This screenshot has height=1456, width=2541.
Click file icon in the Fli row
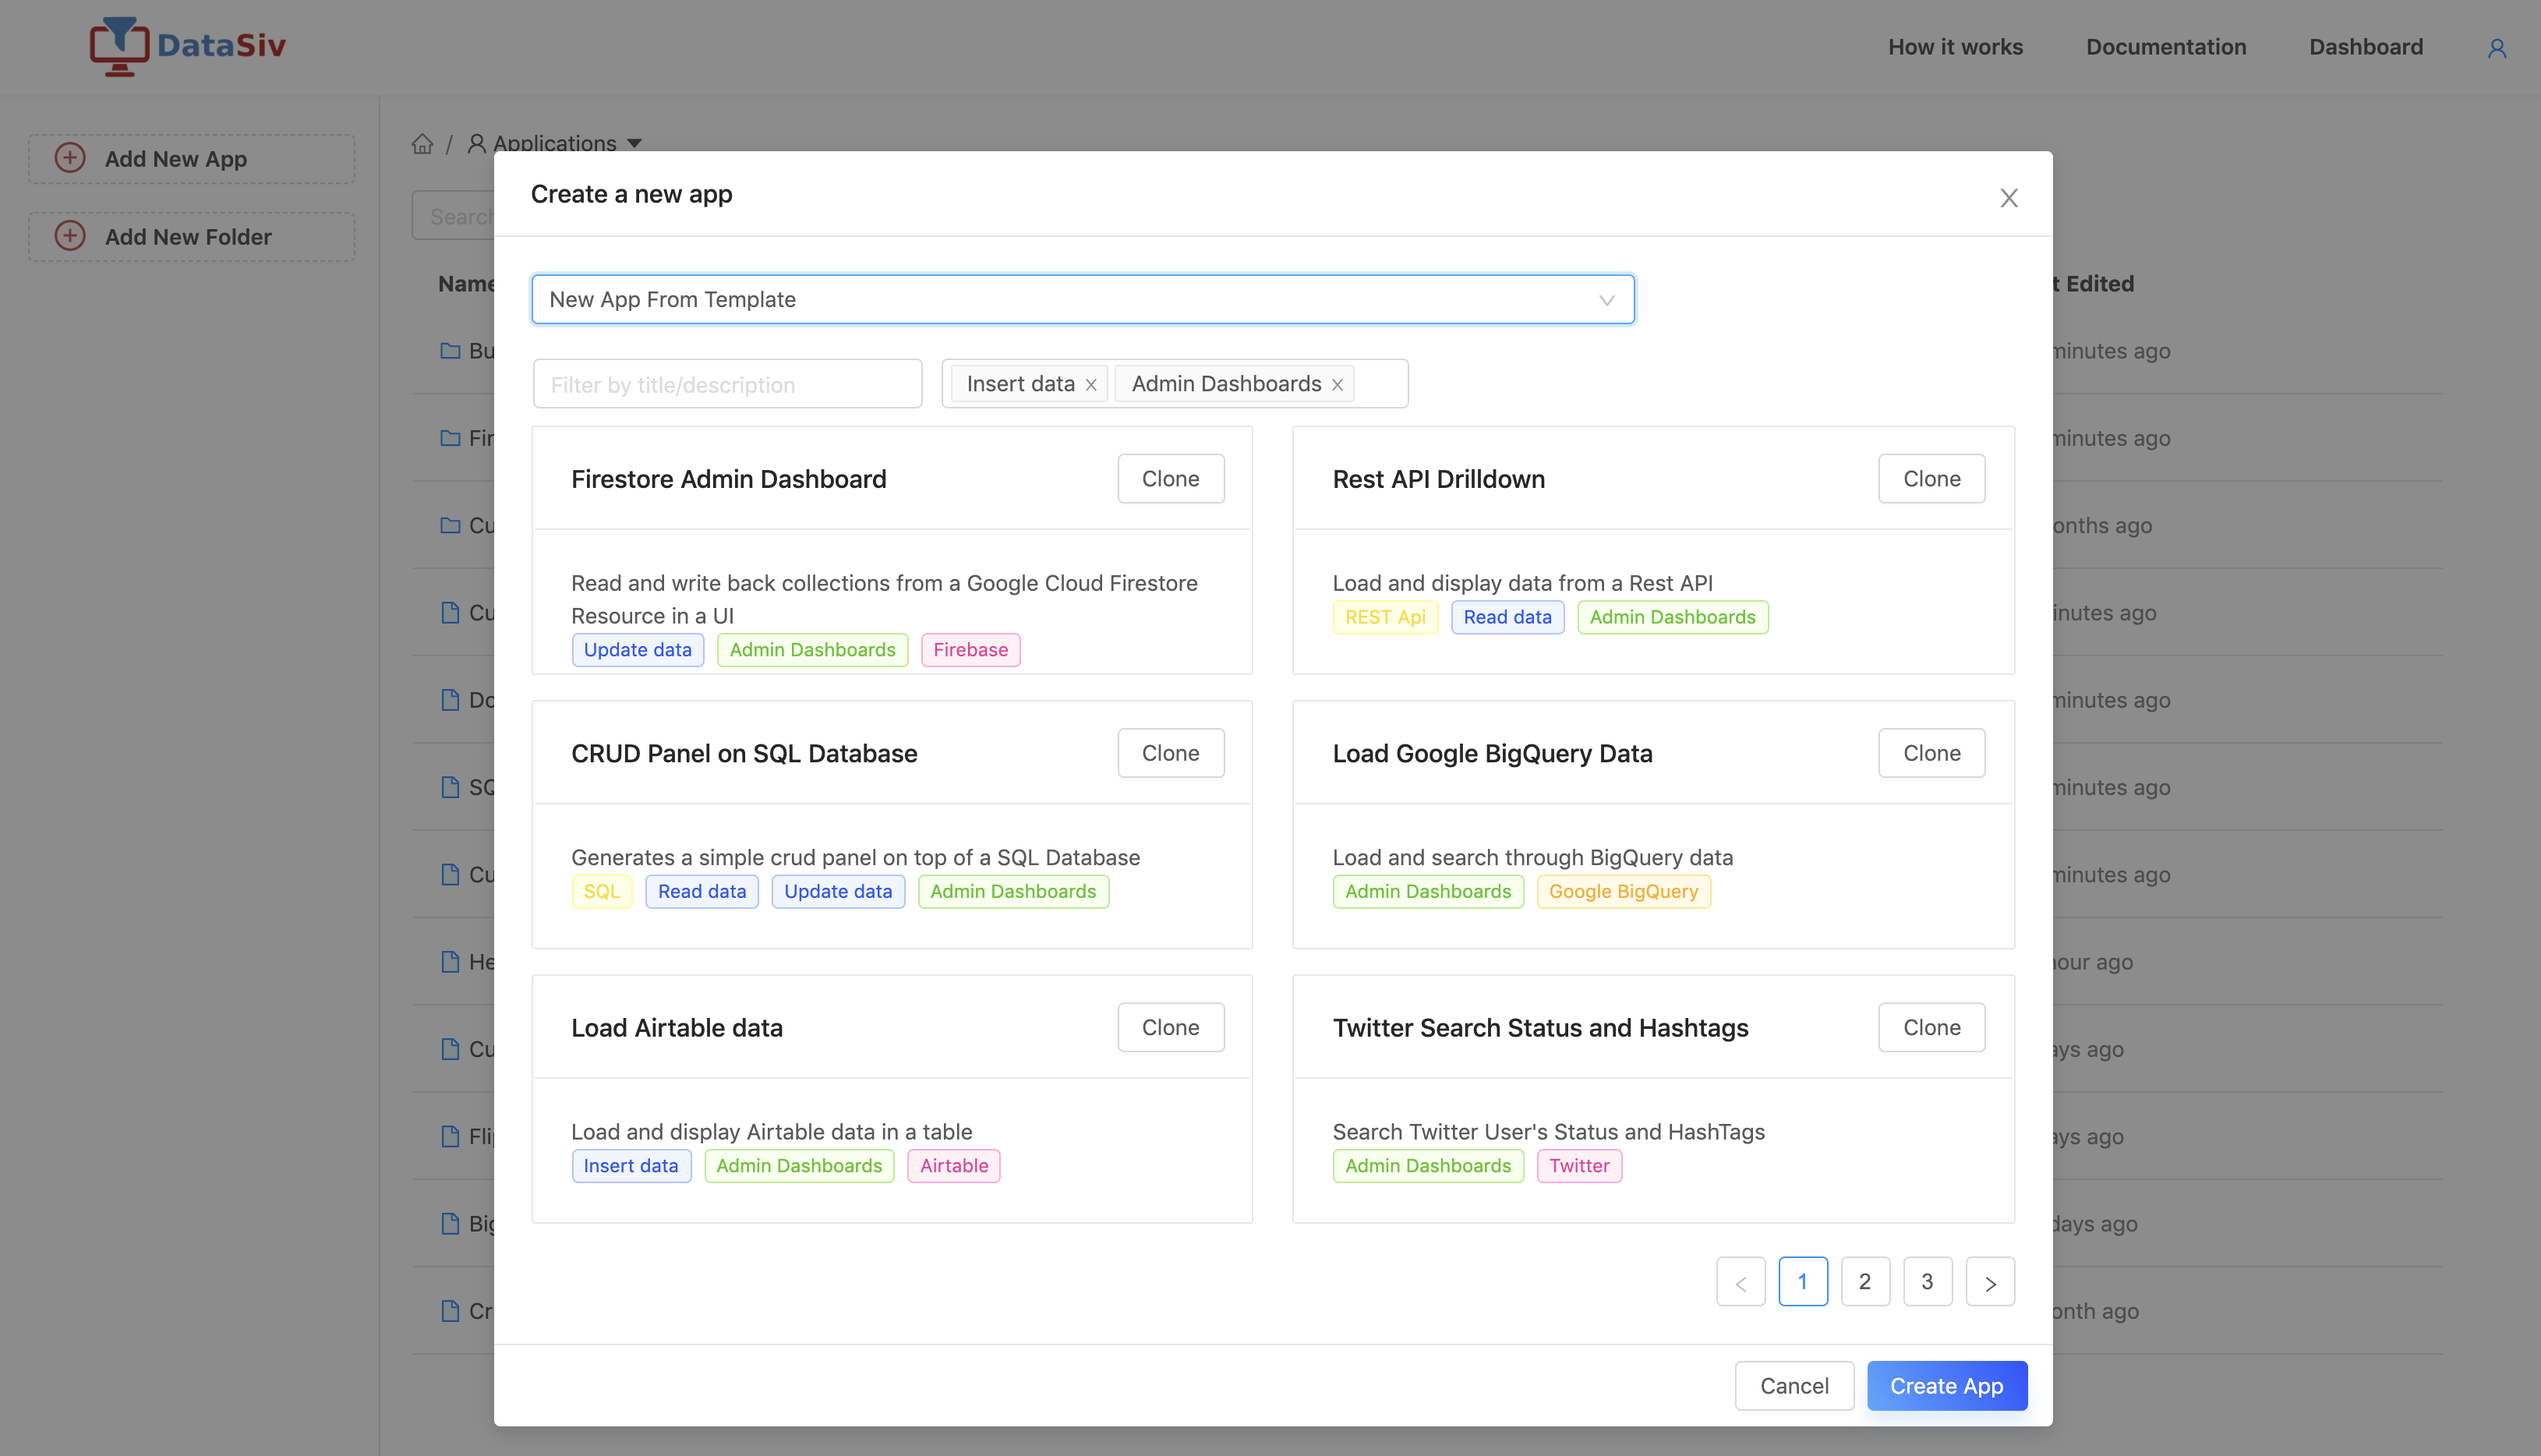[450, 1136]
